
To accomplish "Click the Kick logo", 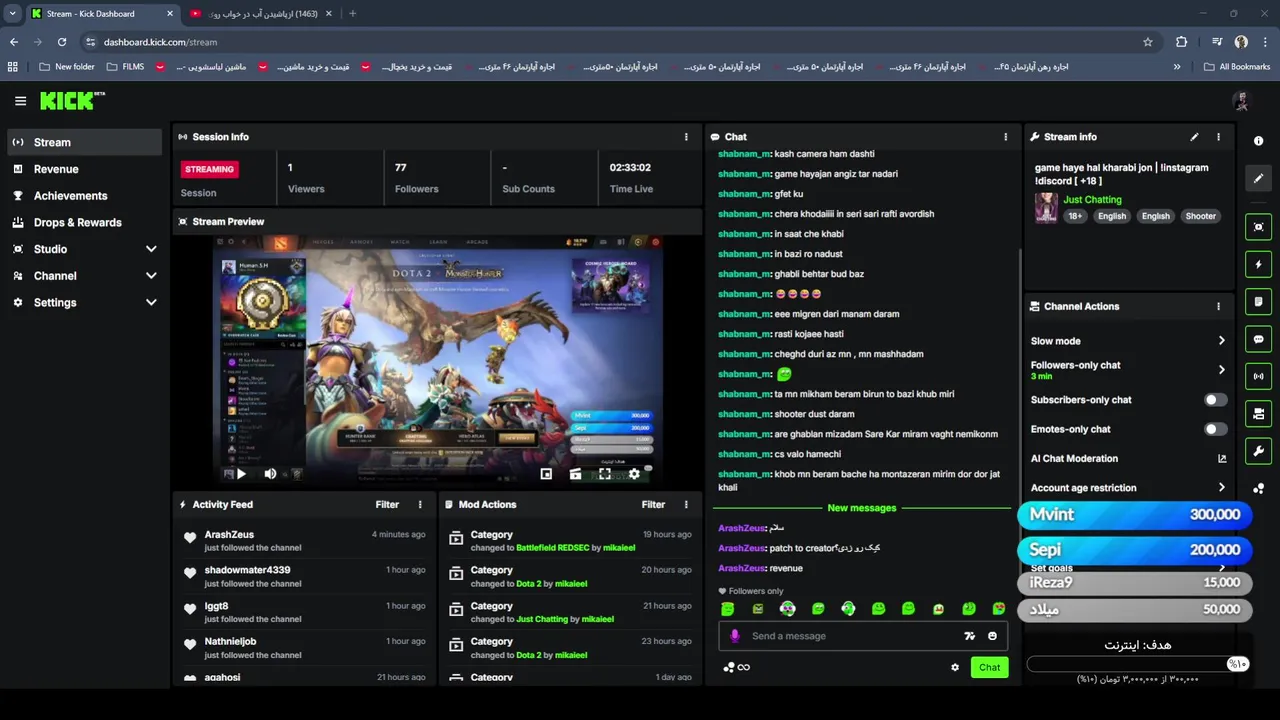I will [x=72, y=101].
